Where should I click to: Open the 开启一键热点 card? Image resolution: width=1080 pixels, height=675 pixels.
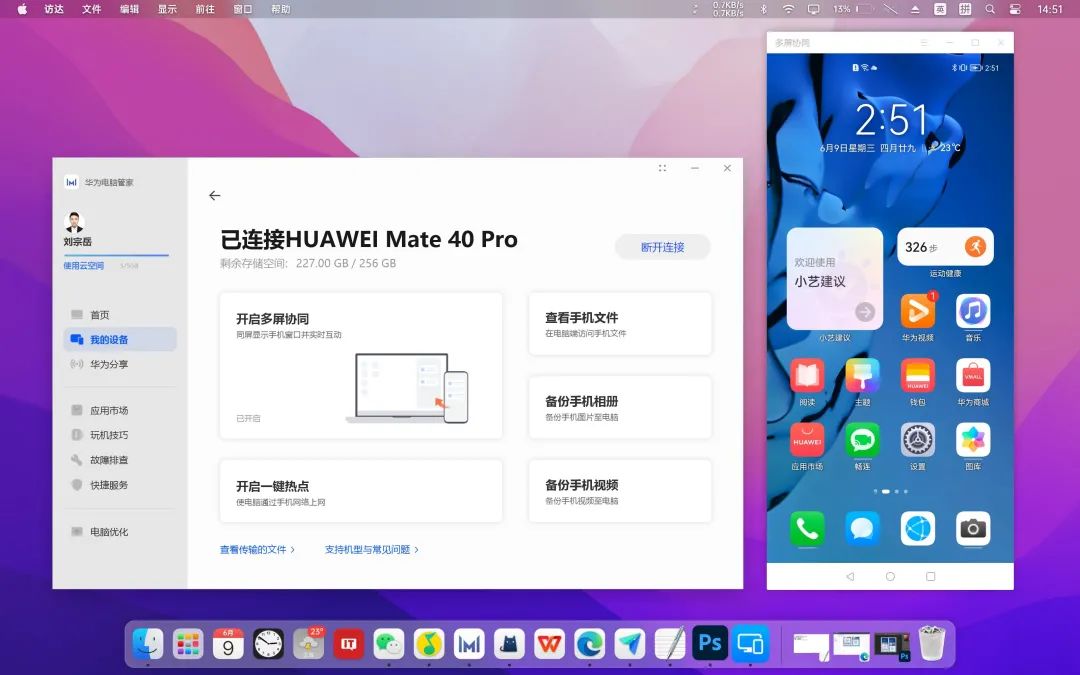click(x=361, y=492)
